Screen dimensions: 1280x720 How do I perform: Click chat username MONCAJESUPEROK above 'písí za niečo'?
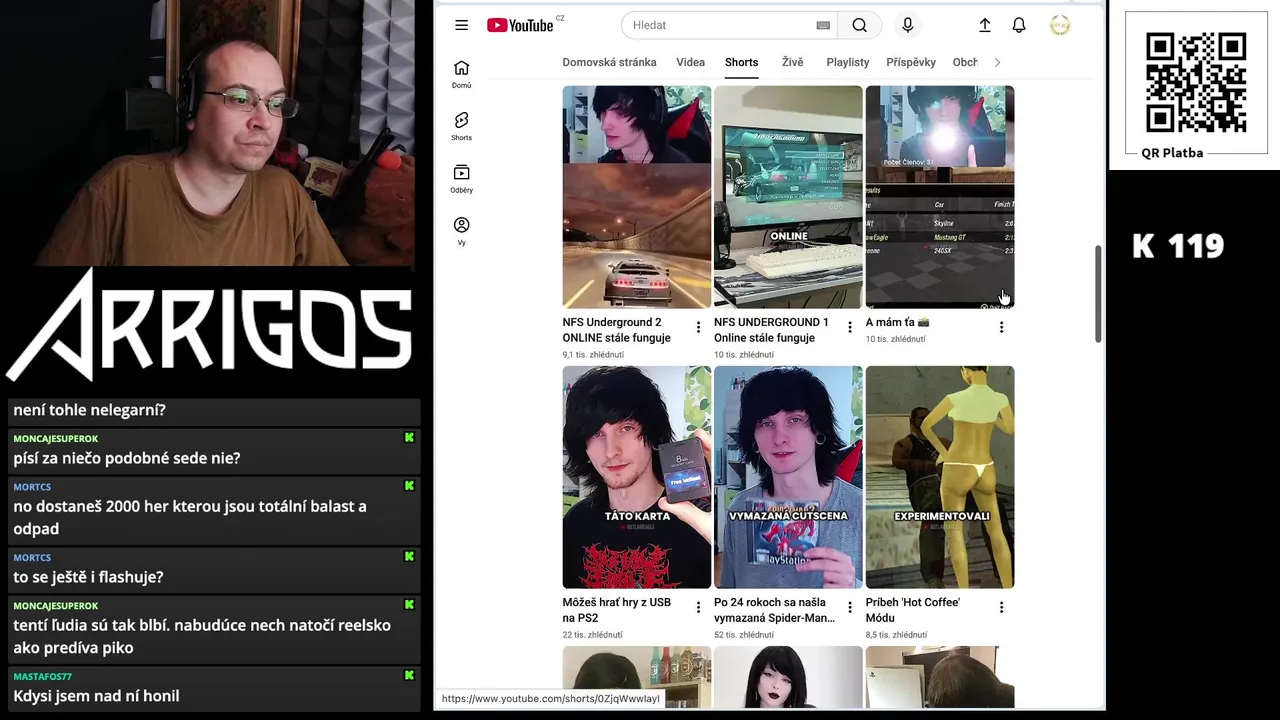click(x=55, y=439)
